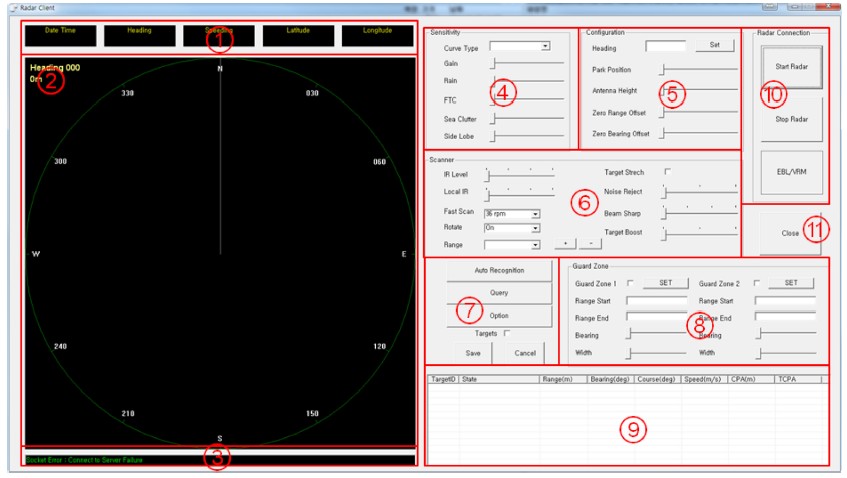Click the Query button

[499, 293]
